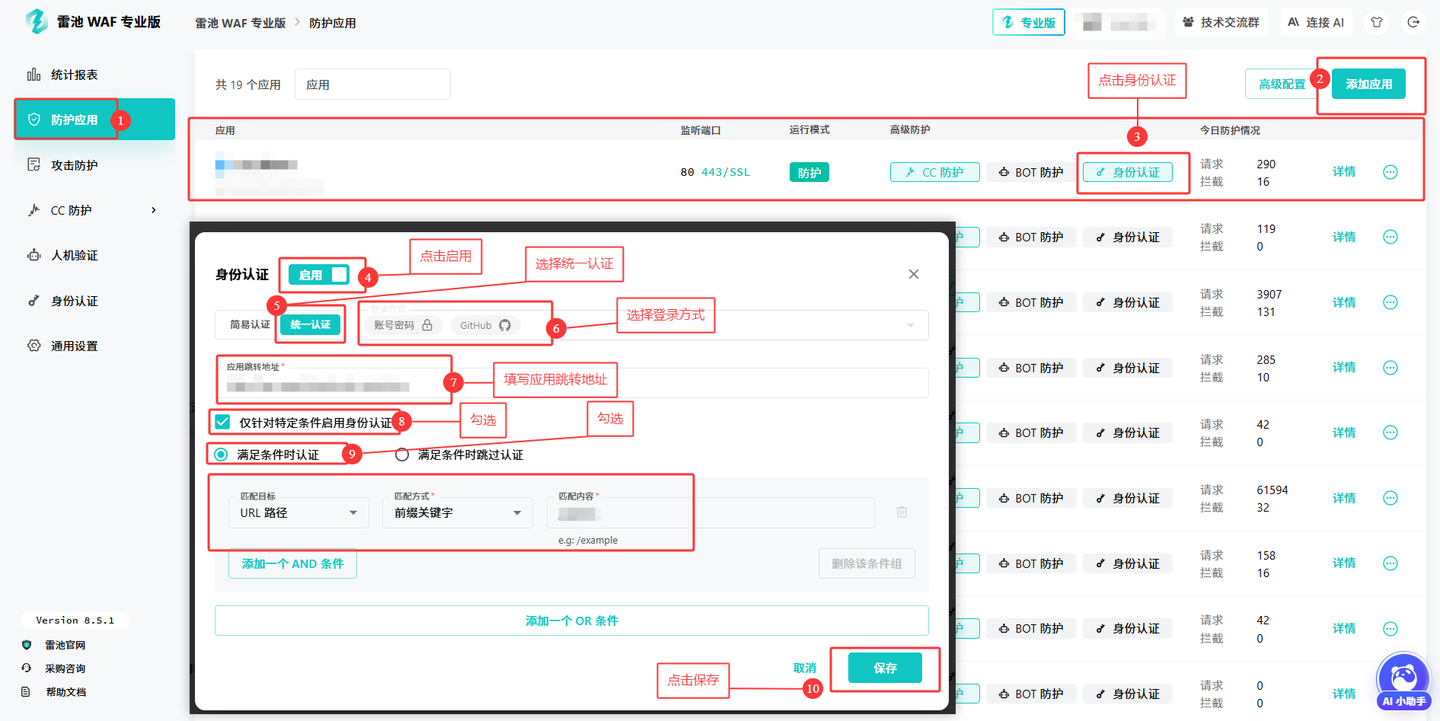Click the 专业版 badge in header
This screenshot has height=721, width=1440.
(1028, 22)
